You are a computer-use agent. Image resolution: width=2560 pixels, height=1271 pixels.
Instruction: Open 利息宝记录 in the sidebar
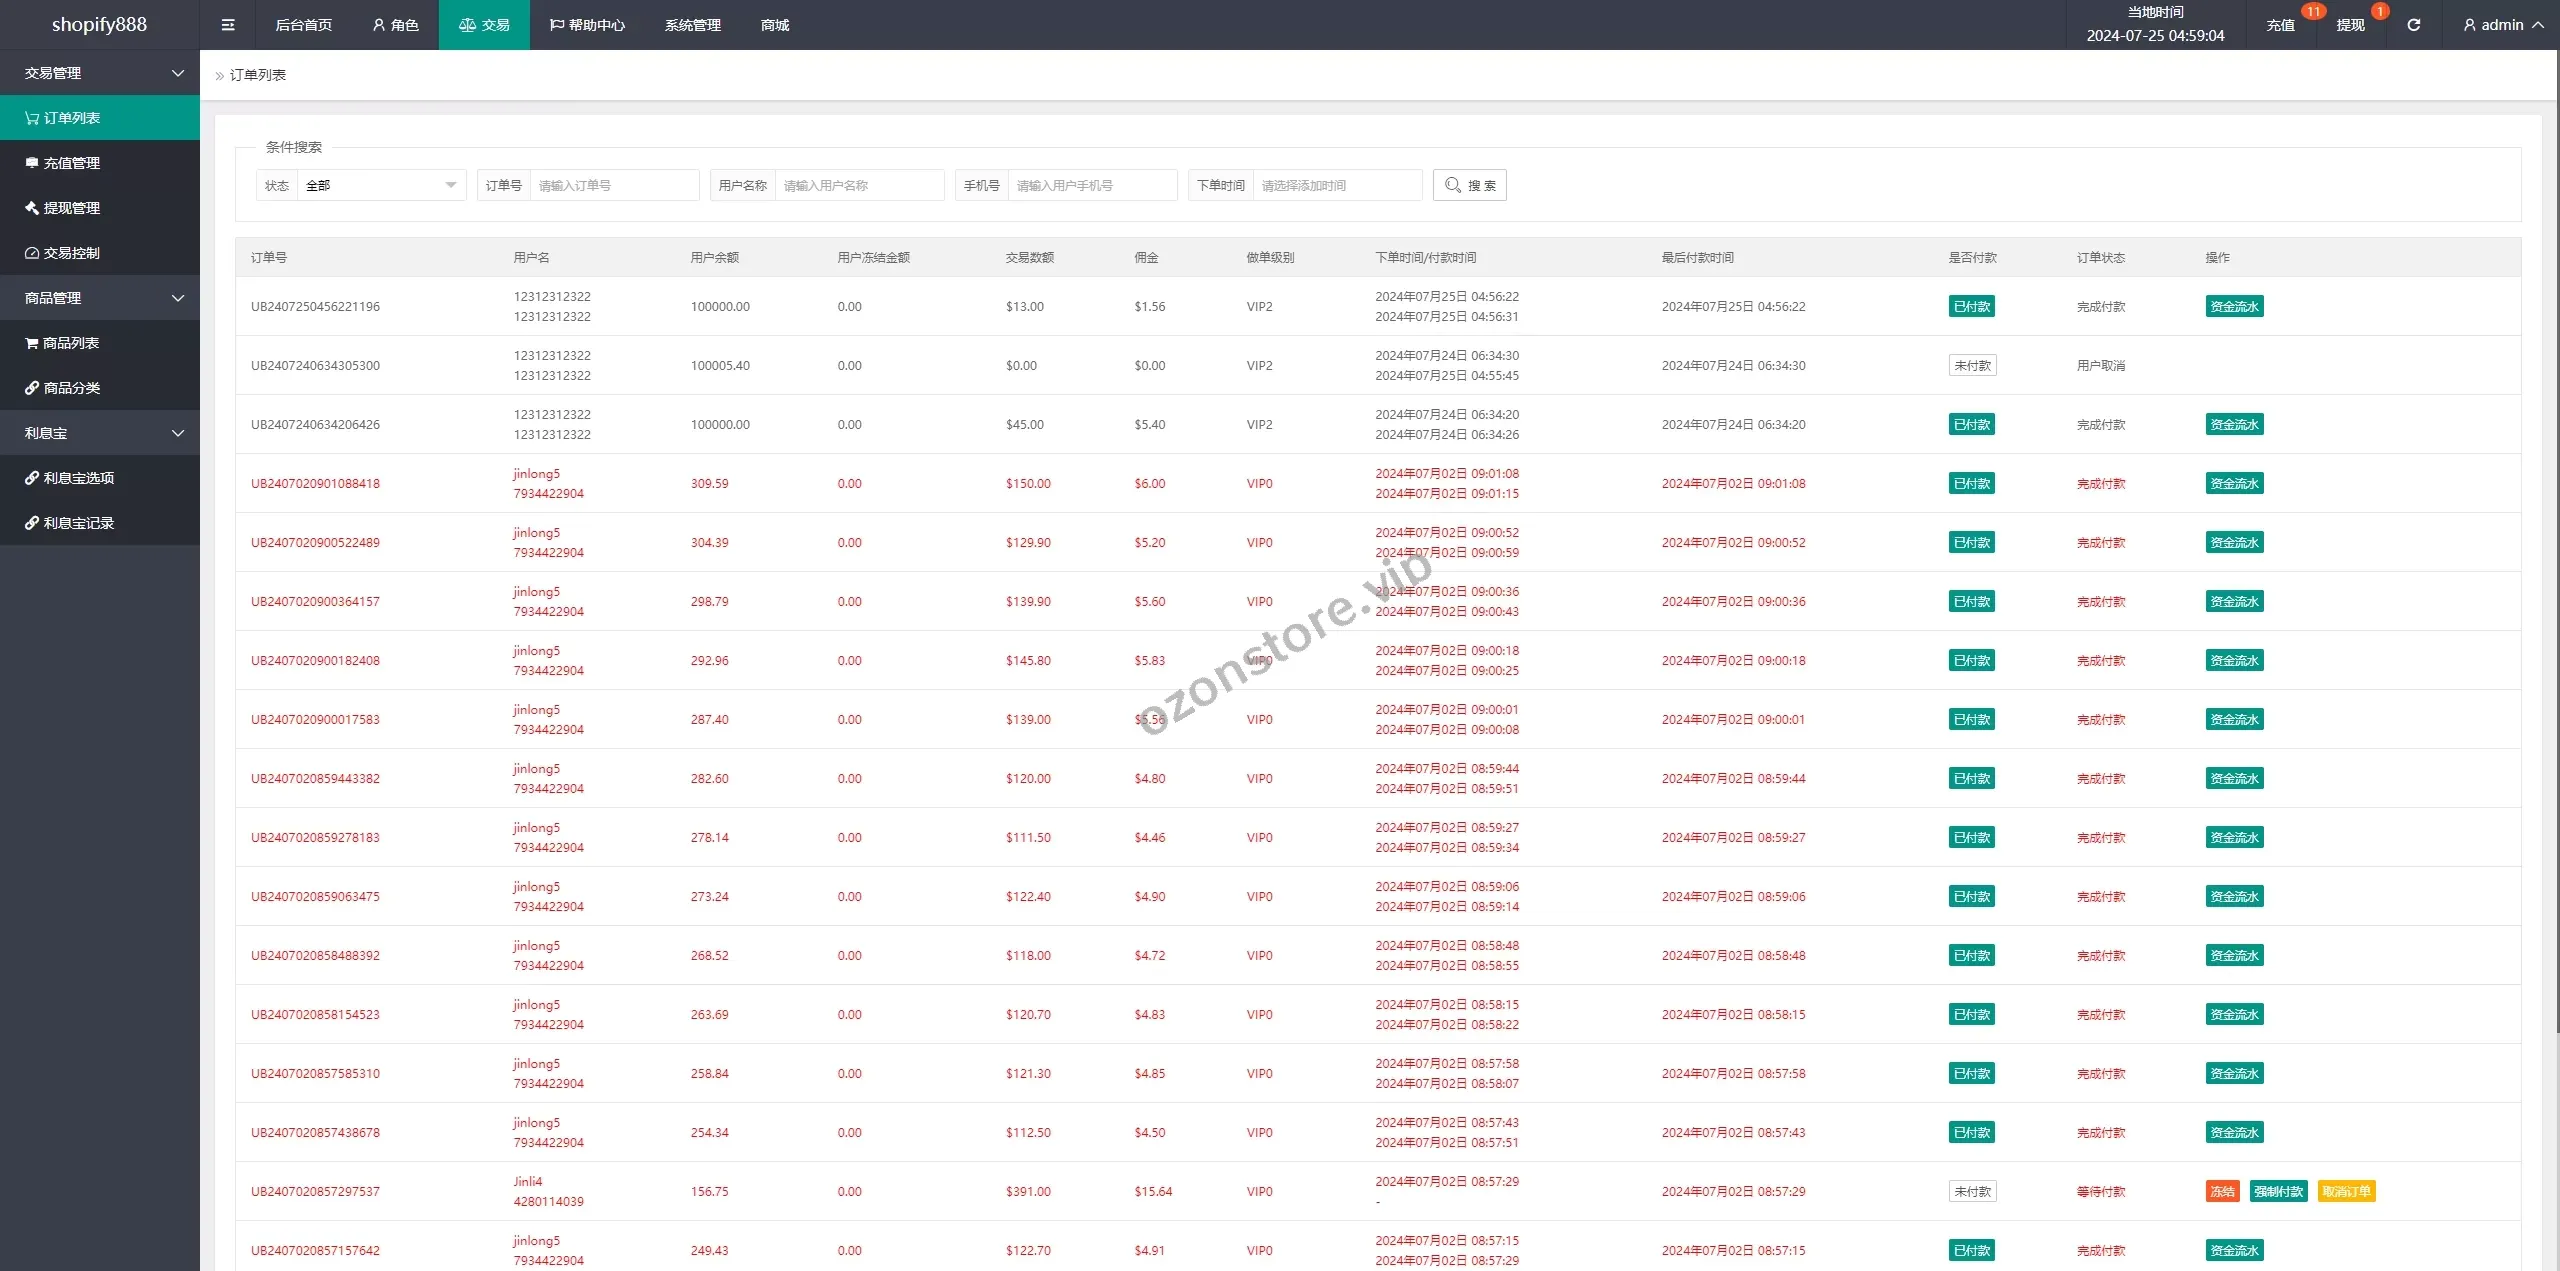click(79, 523)
